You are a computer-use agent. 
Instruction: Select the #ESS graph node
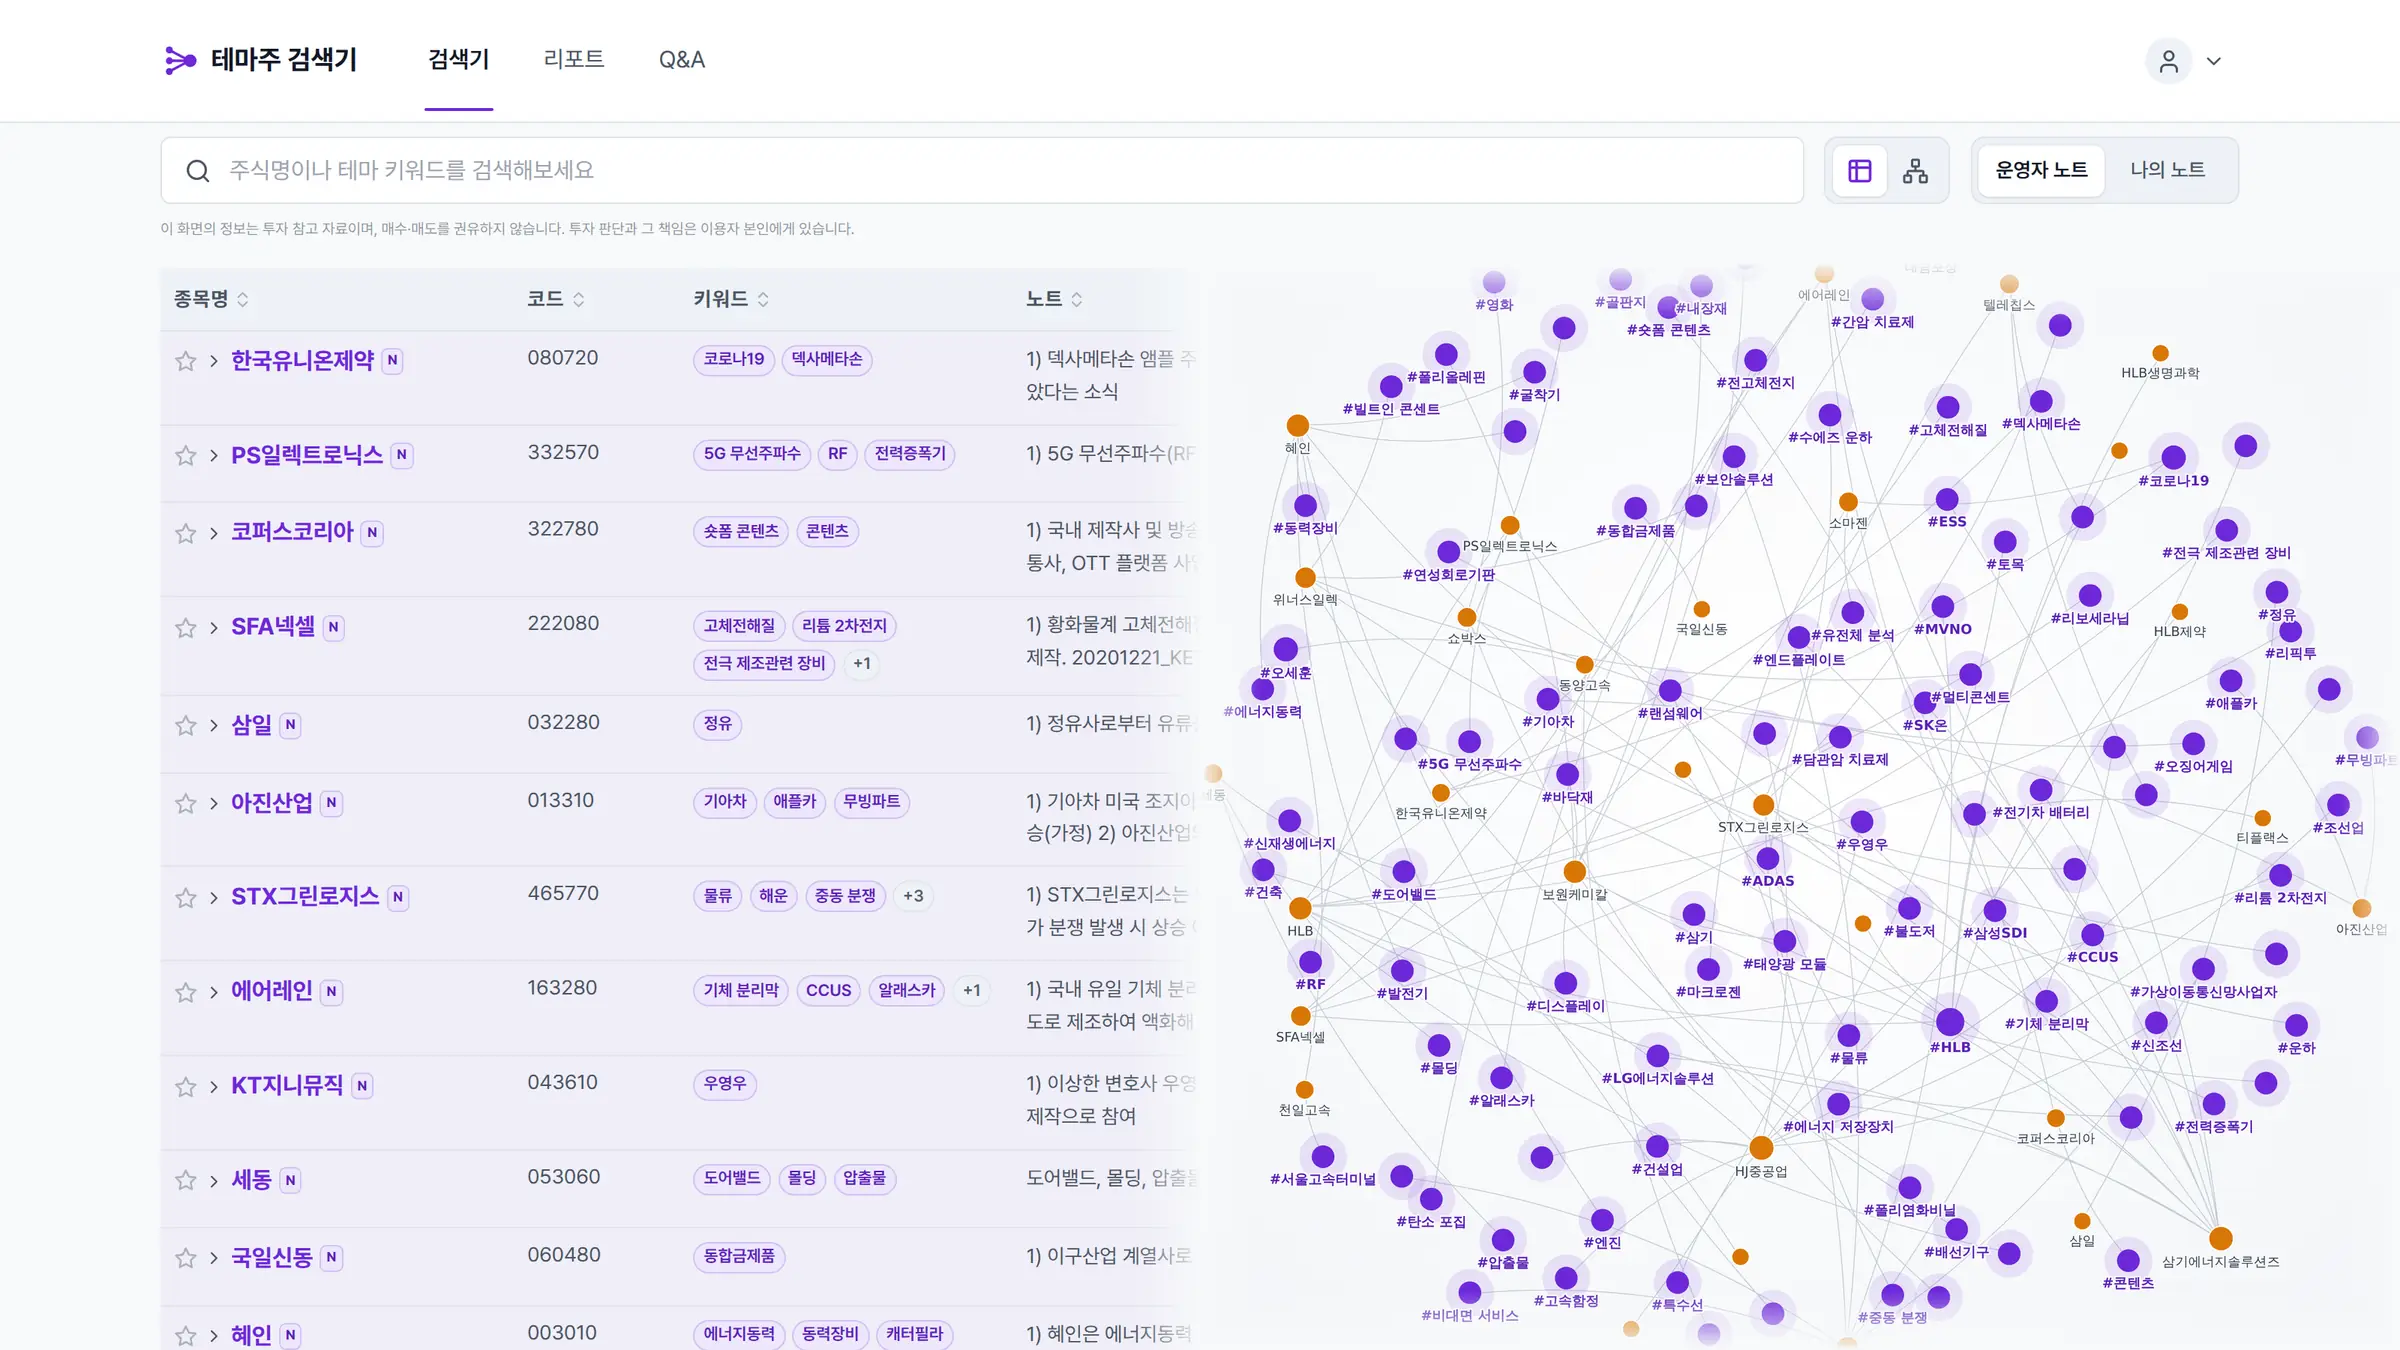[1946, 500]
